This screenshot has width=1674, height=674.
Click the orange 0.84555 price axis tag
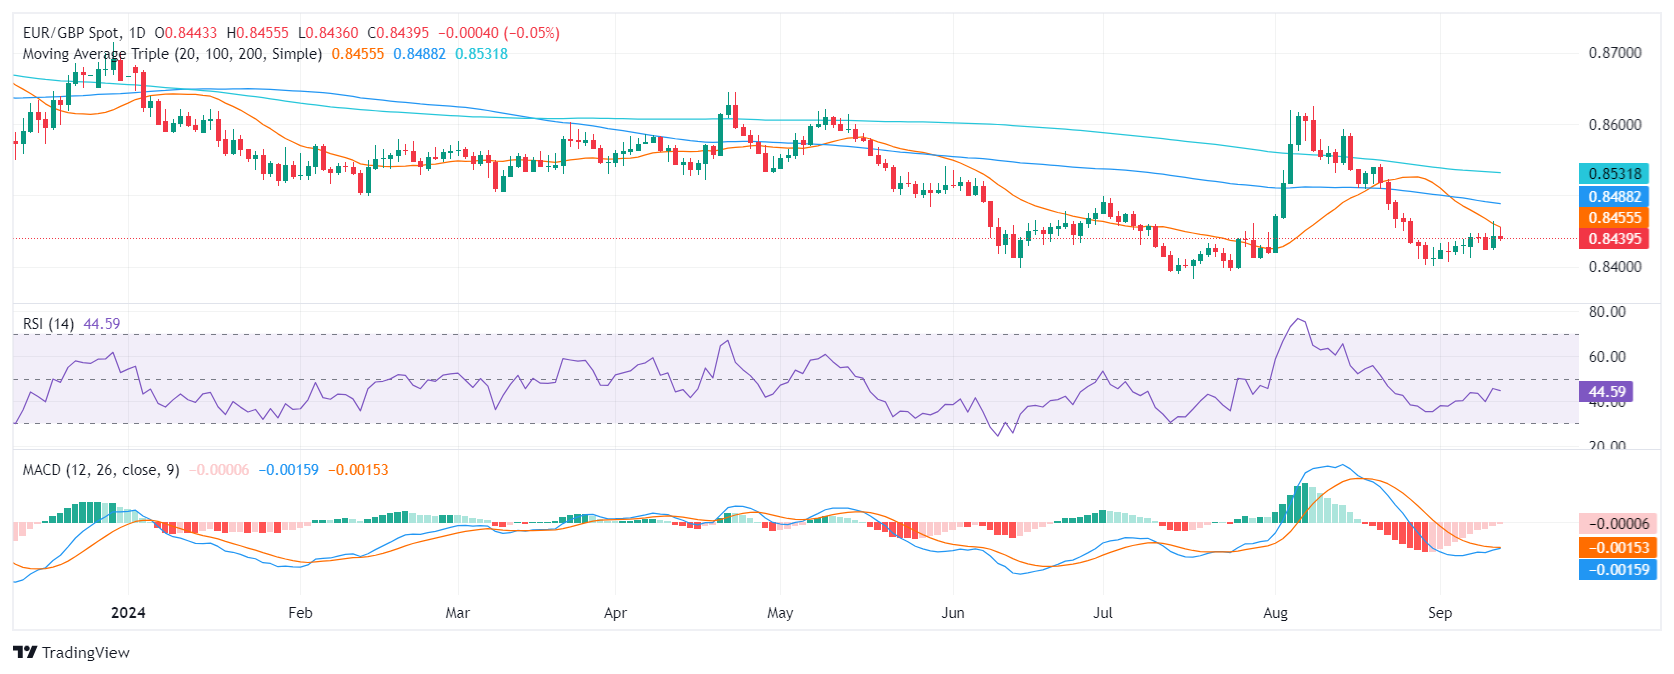[1614, 218]
